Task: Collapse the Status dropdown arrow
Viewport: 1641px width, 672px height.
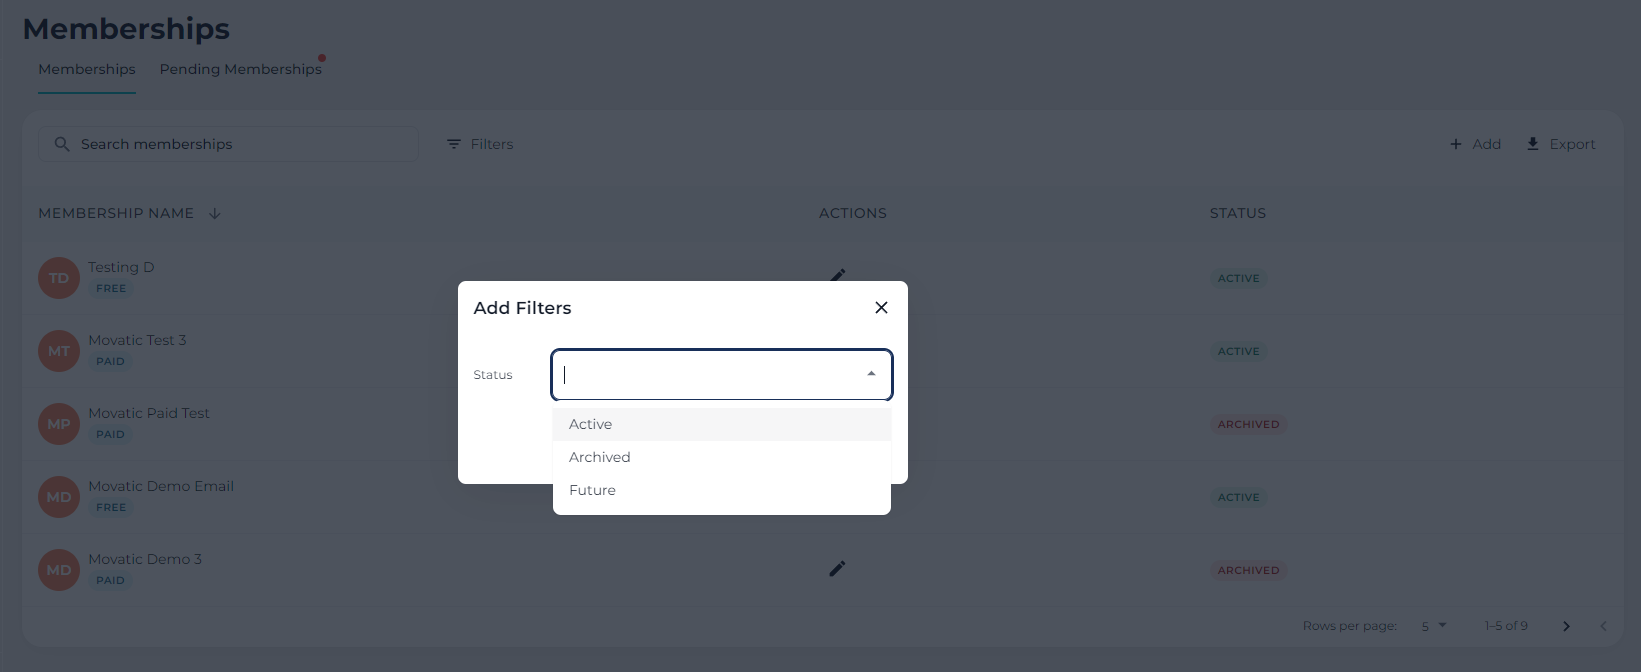Action: click(871, 374)
